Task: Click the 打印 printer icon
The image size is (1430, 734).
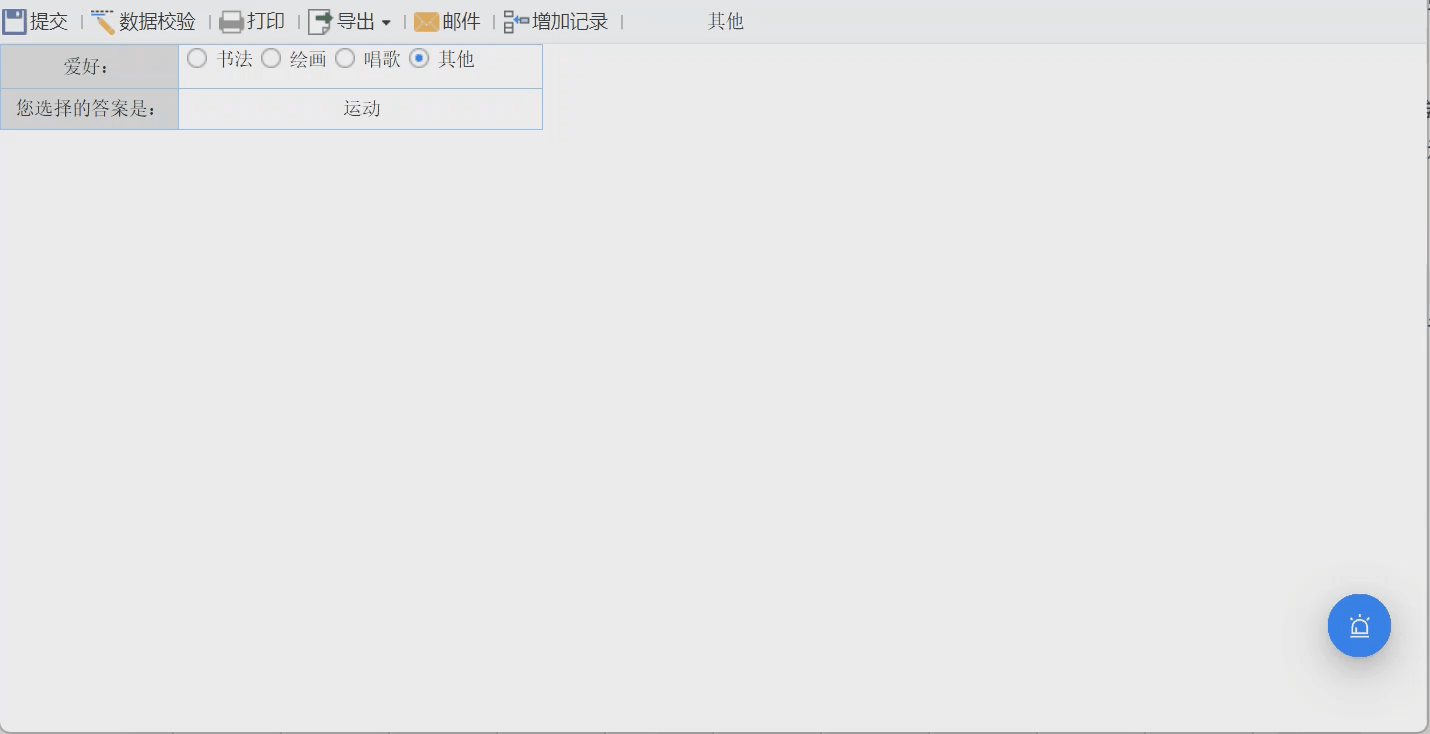Action: click(230, 20)
